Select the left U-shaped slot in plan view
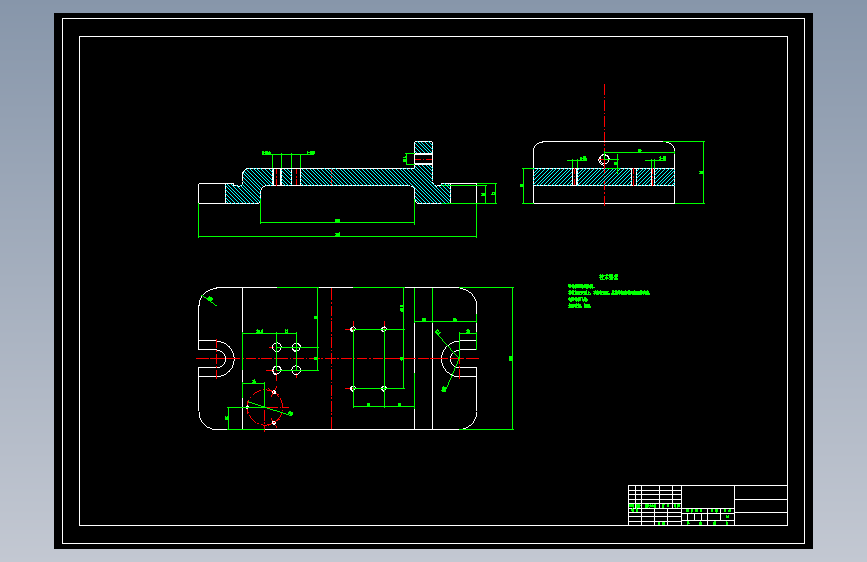The image size is (867, 562). click(216, 358)
